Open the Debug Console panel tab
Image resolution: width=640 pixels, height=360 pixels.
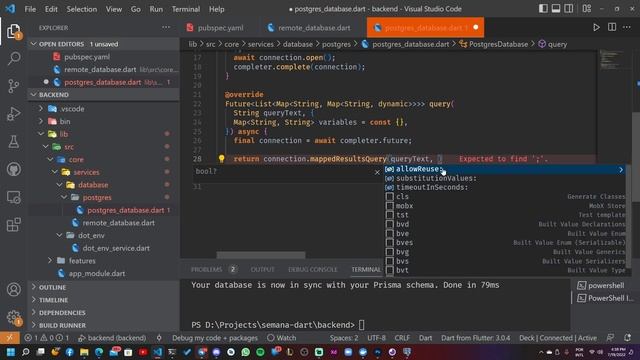pos(313,269)
